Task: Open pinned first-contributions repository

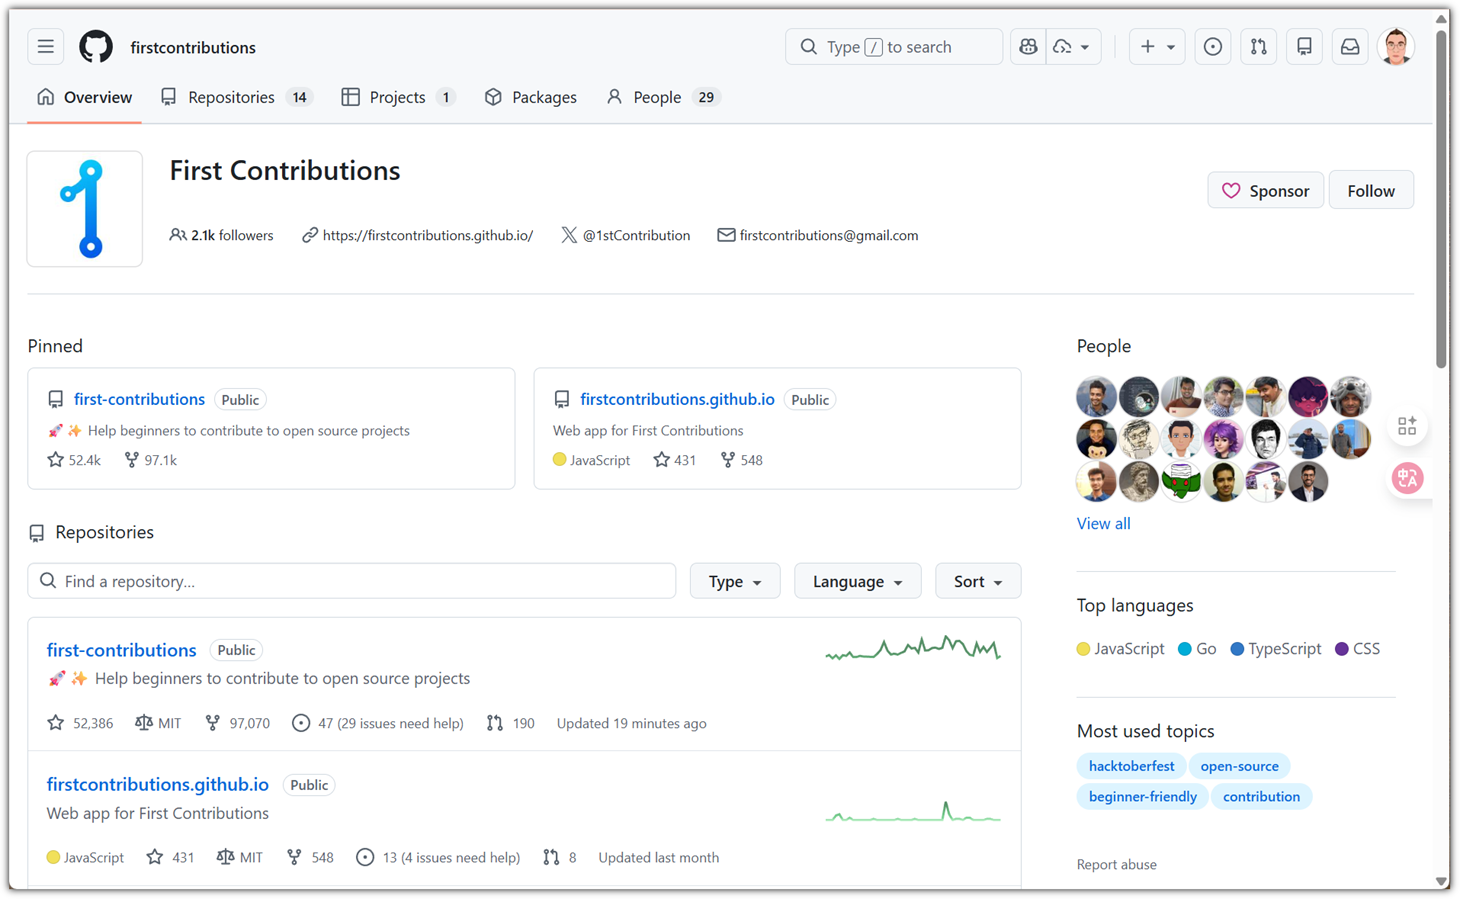Action: pyautogui.click(x=139, y=399)
